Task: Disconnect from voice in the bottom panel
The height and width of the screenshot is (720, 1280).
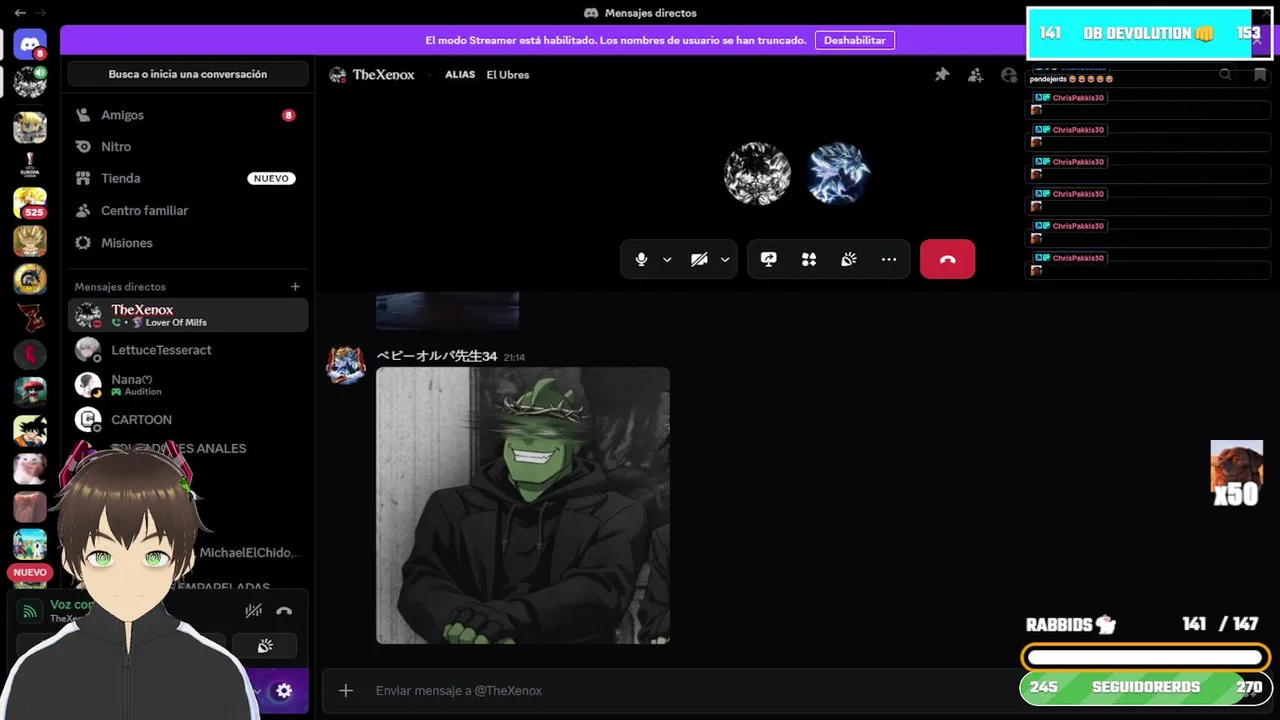Action: coord(284,611)
